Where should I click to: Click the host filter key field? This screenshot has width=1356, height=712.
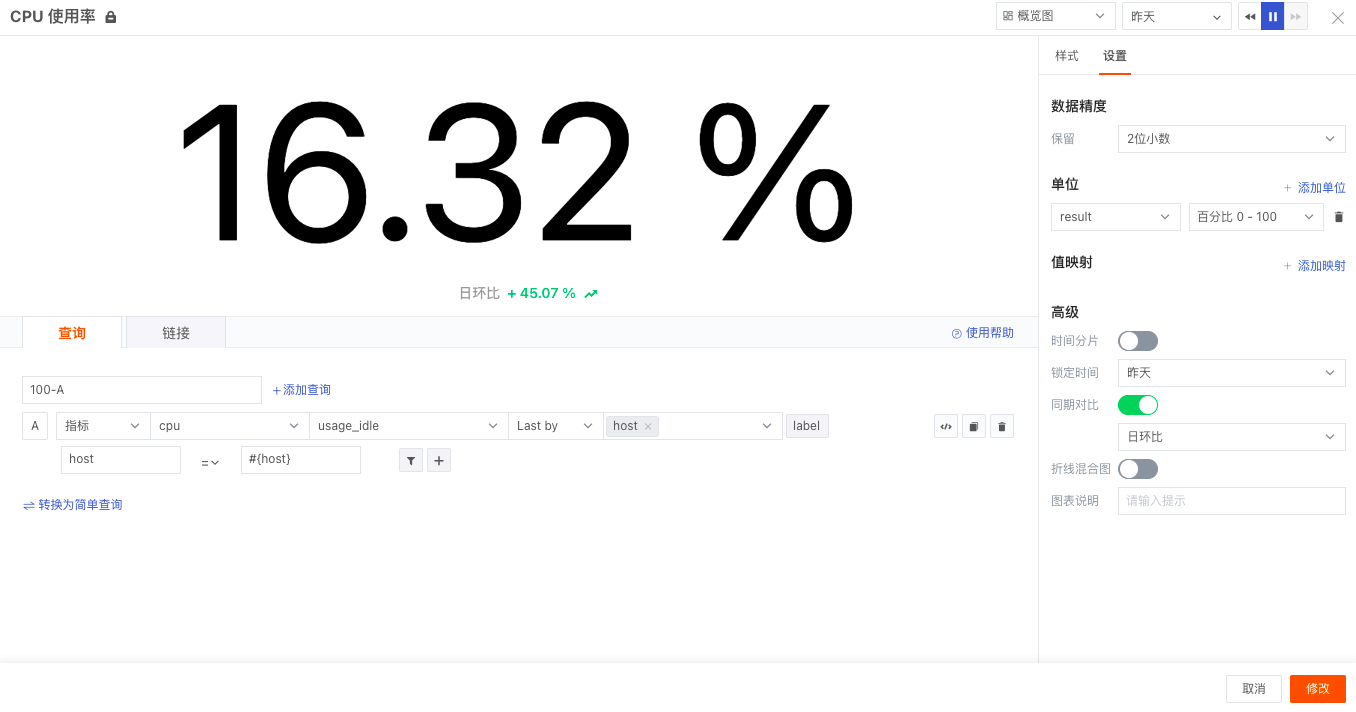click(x=121, y=460)
